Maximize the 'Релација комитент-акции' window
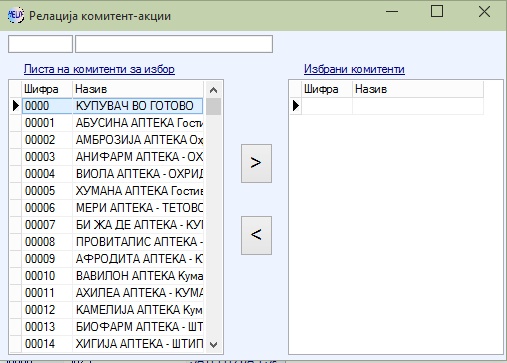507x363 pixels. [x=437, y=12]
